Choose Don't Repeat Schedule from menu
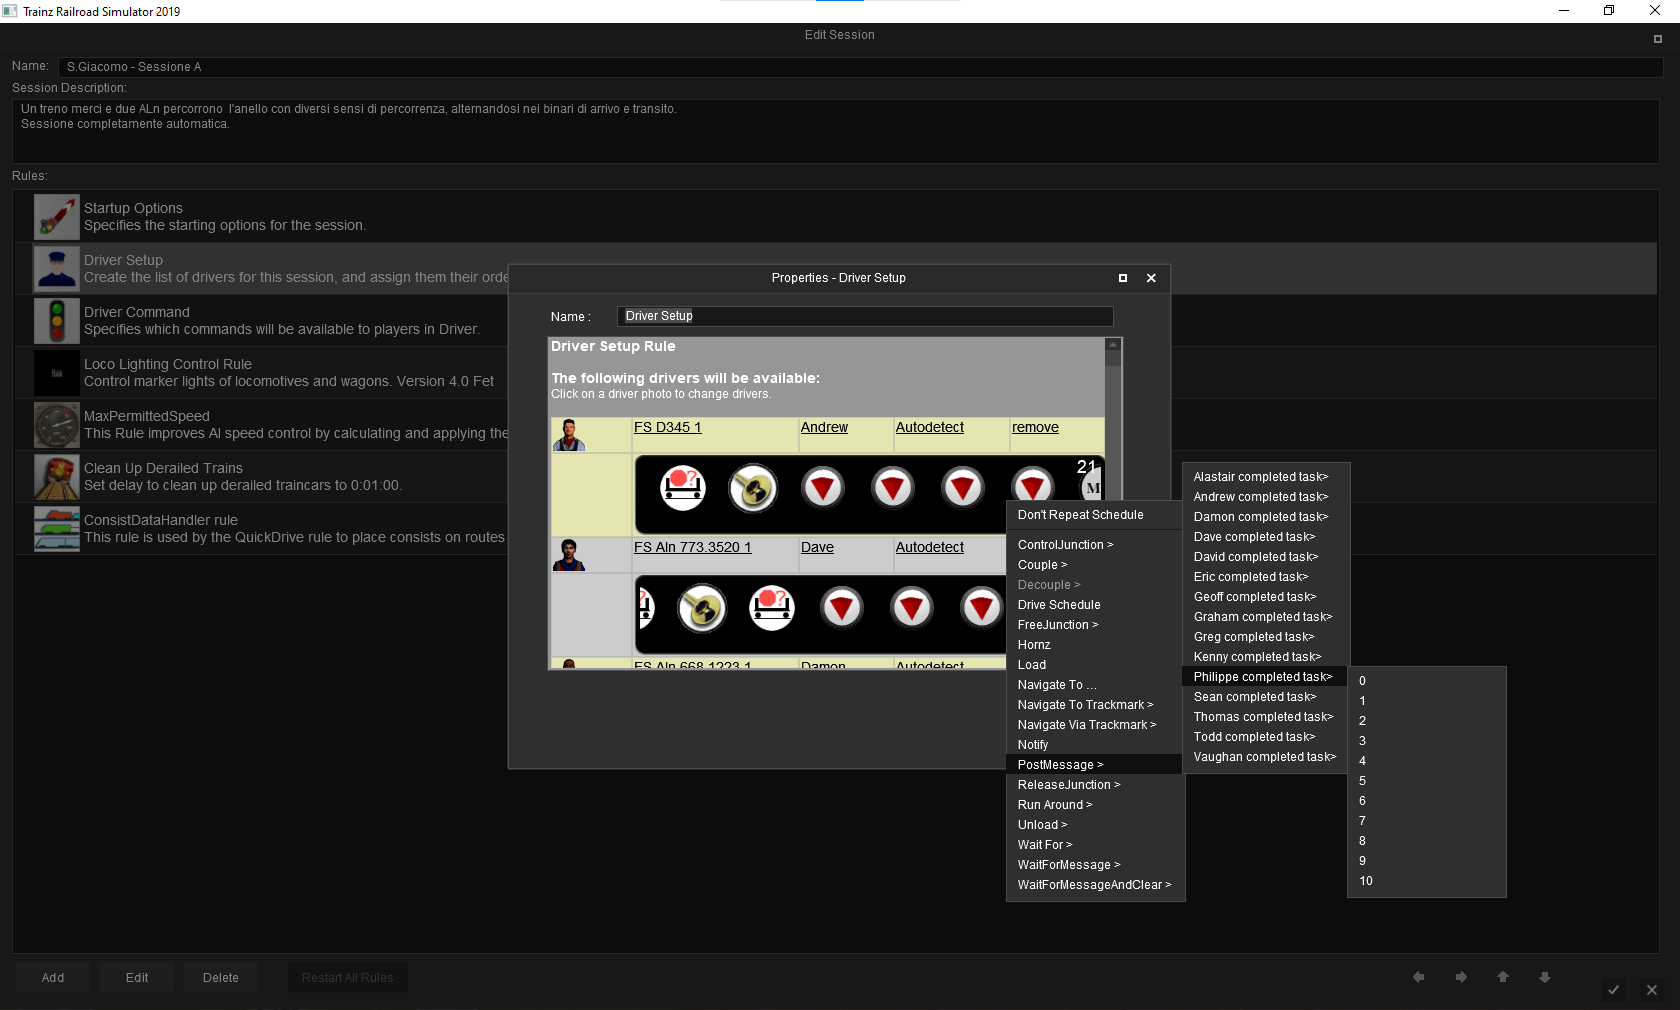 [x=1080, y=515]
